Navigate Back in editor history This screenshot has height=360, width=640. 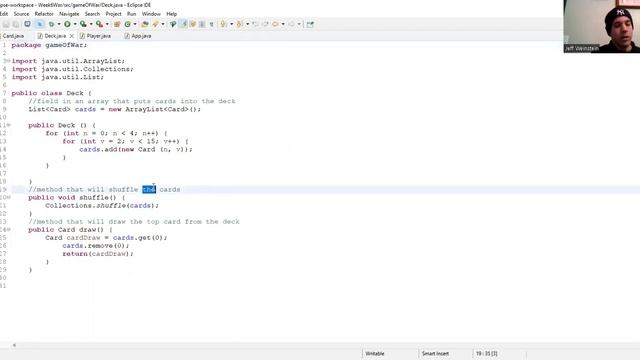[275, 24]
